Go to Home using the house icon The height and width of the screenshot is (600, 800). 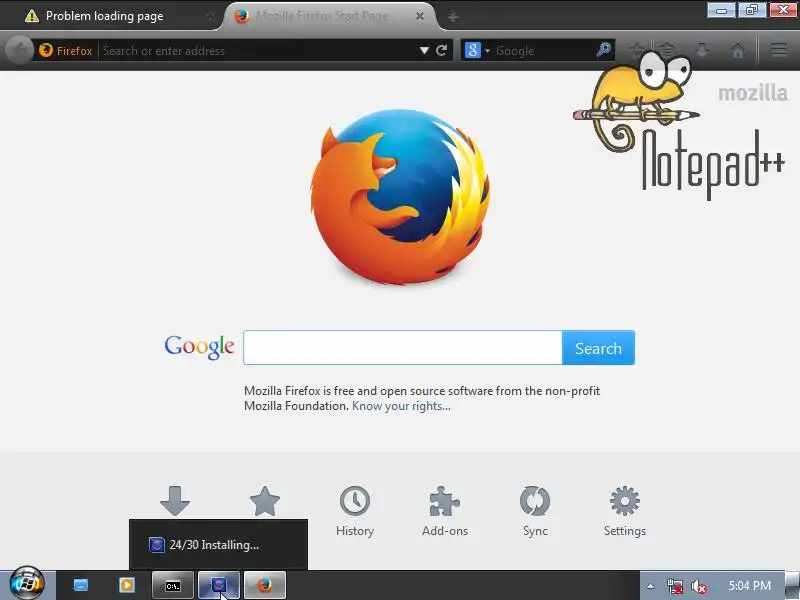click(738, 50)
